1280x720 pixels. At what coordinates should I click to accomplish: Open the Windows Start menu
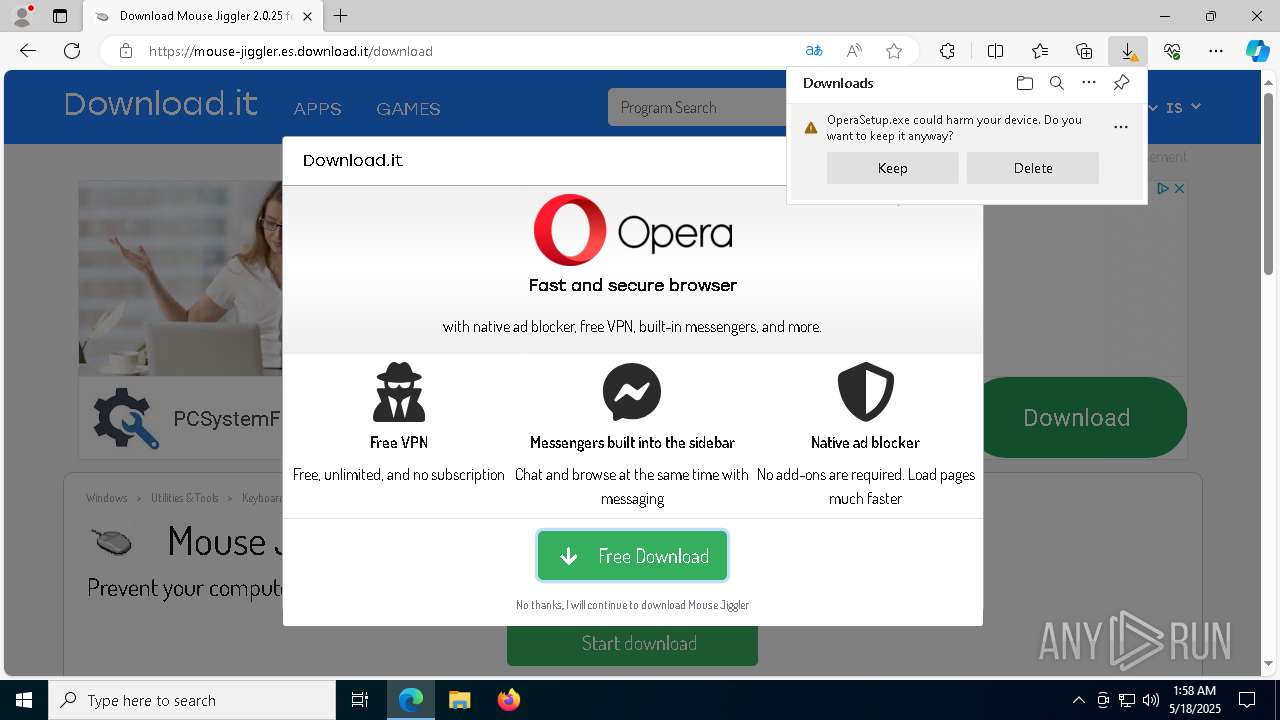tap(24, 700)
